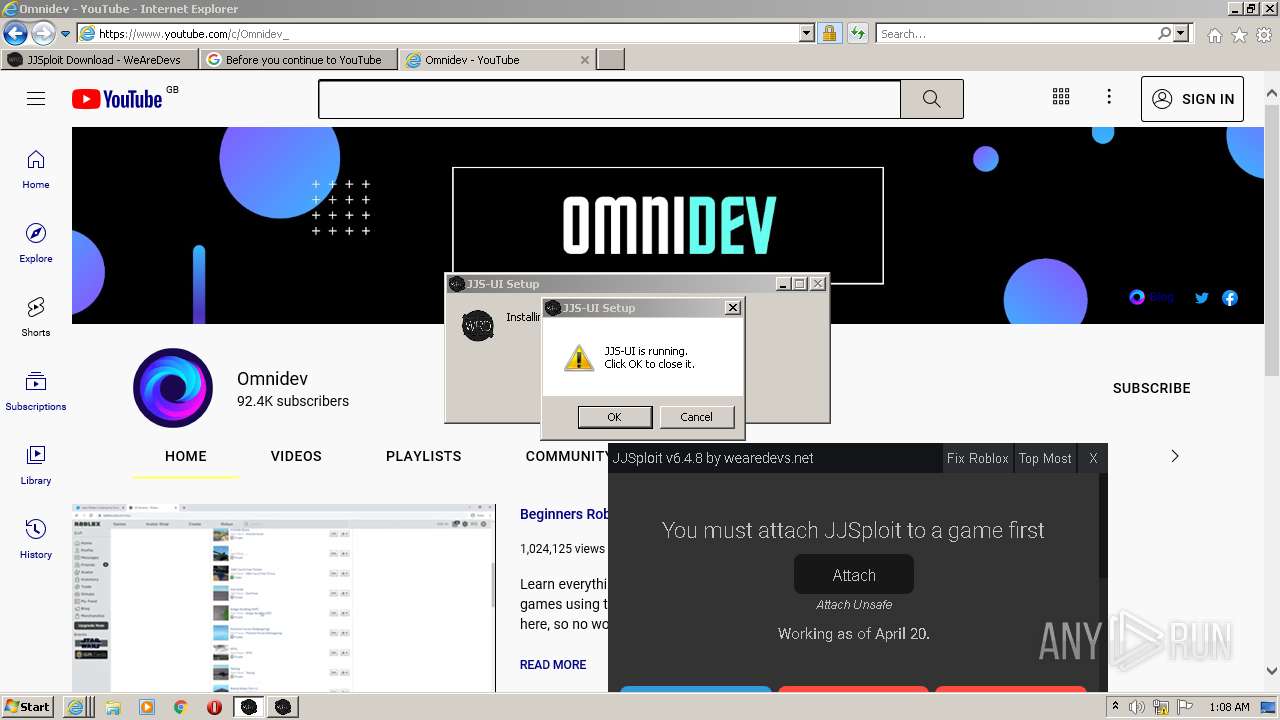Click the SIGN IN button

point(1192,99)
